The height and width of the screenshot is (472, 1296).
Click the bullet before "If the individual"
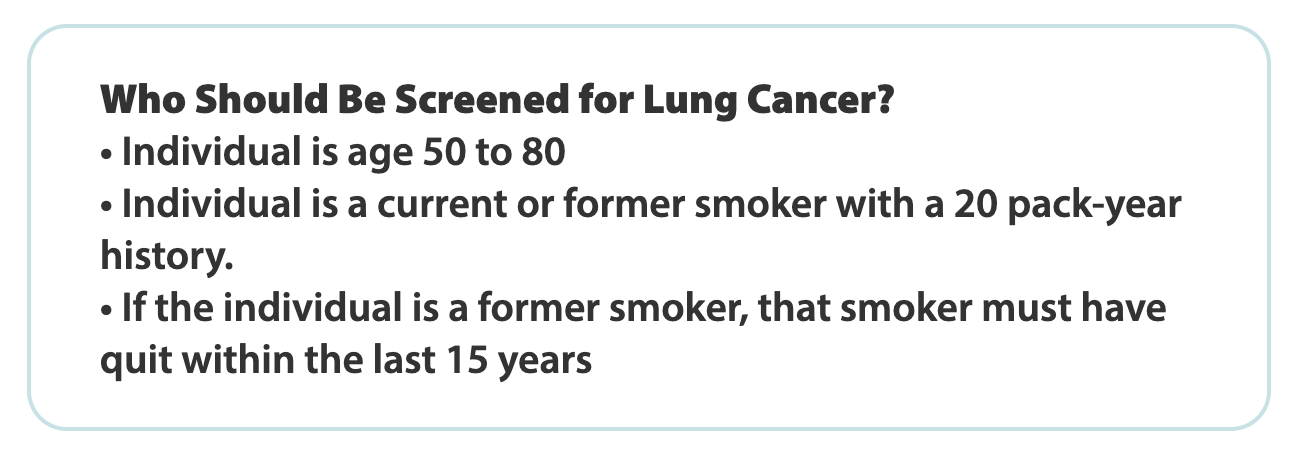click(106, 309)
